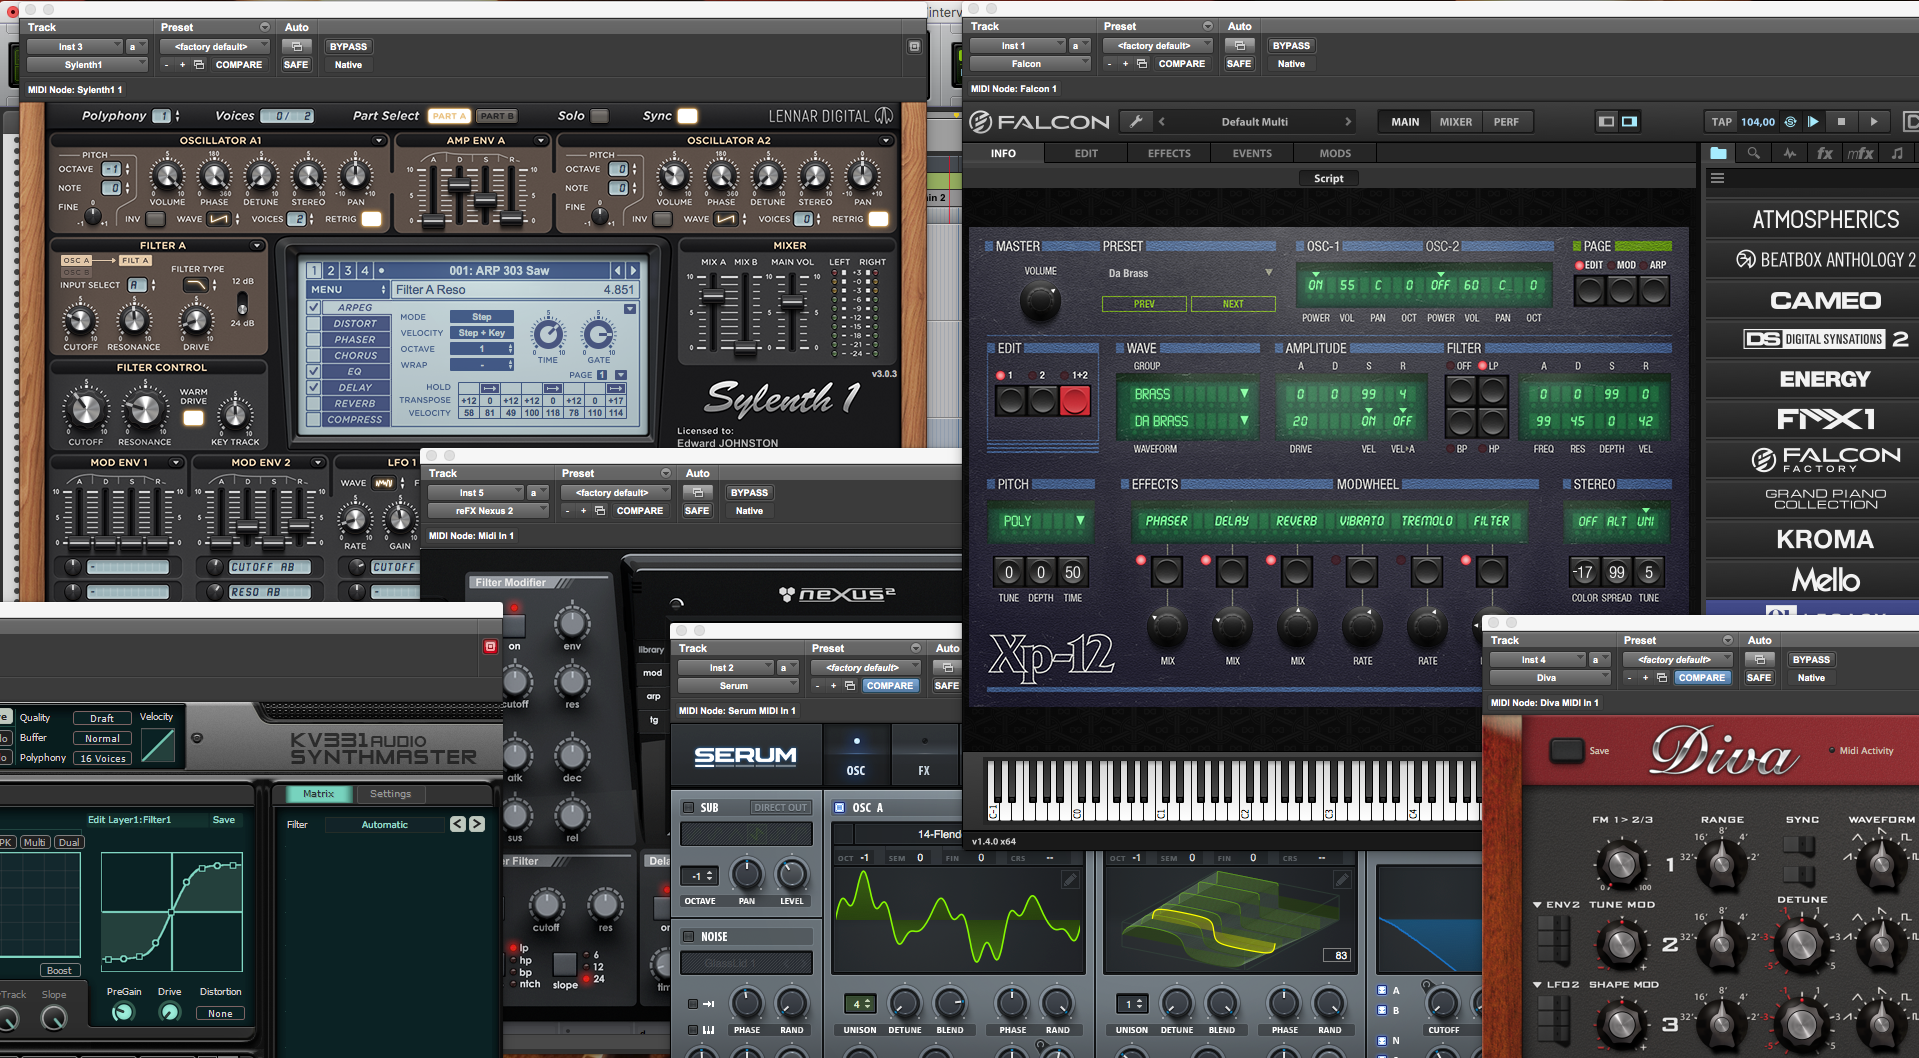Click next preset arrow in Sylenth1 display

(633, 270)
